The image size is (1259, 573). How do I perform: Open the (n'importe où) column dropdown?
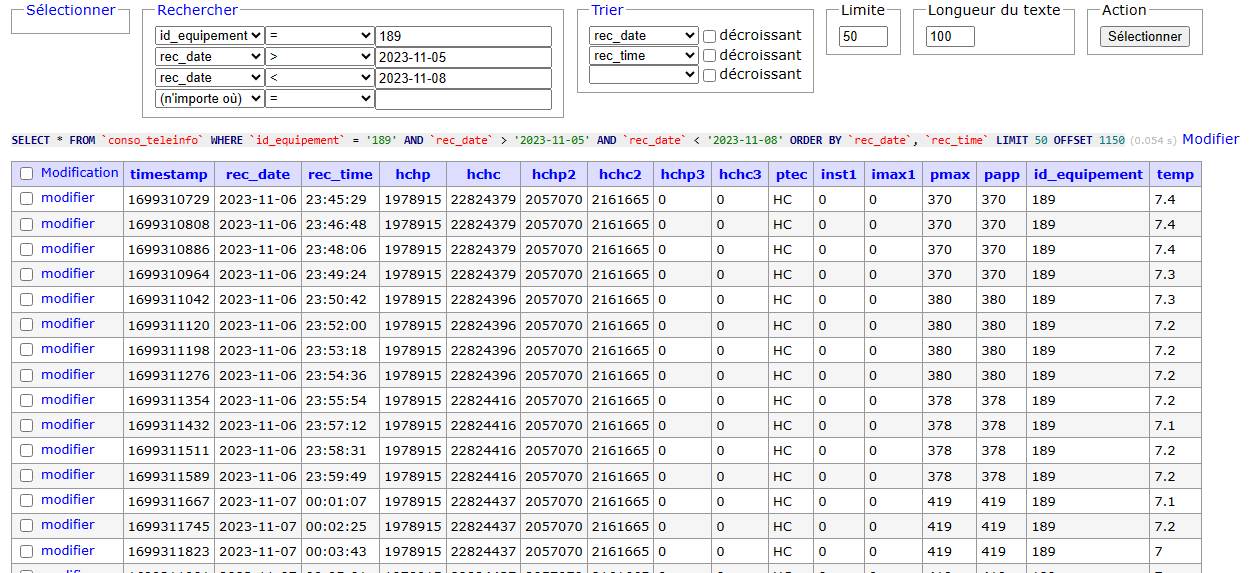pyautogui.click(x=210, y=99)
